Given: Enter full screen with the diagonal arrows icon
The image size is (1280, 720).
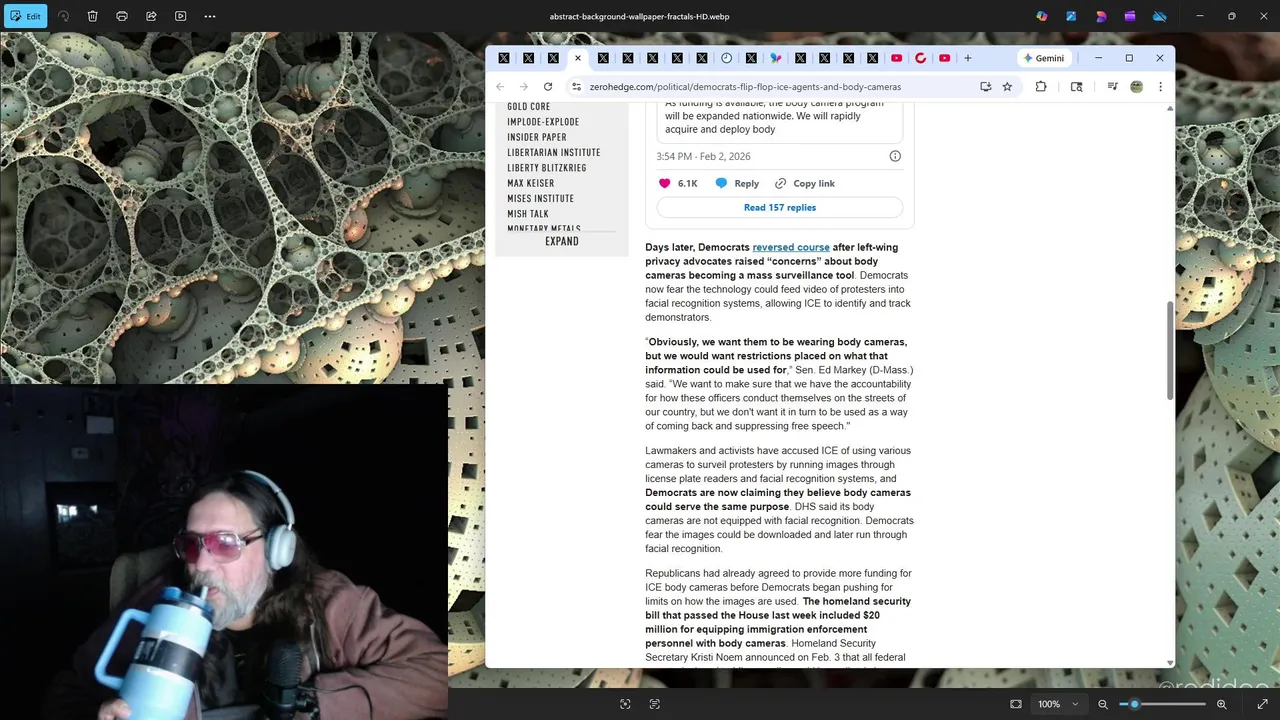Looking at the screenshot, I should coord(1262,704).
